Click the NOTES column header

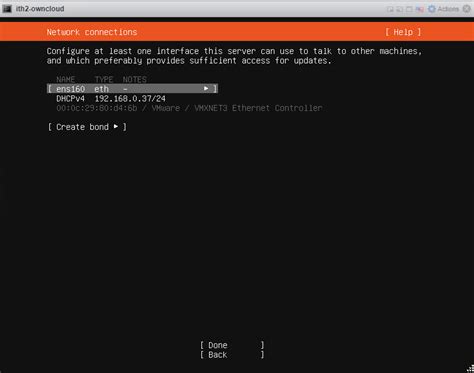[134, 79]
